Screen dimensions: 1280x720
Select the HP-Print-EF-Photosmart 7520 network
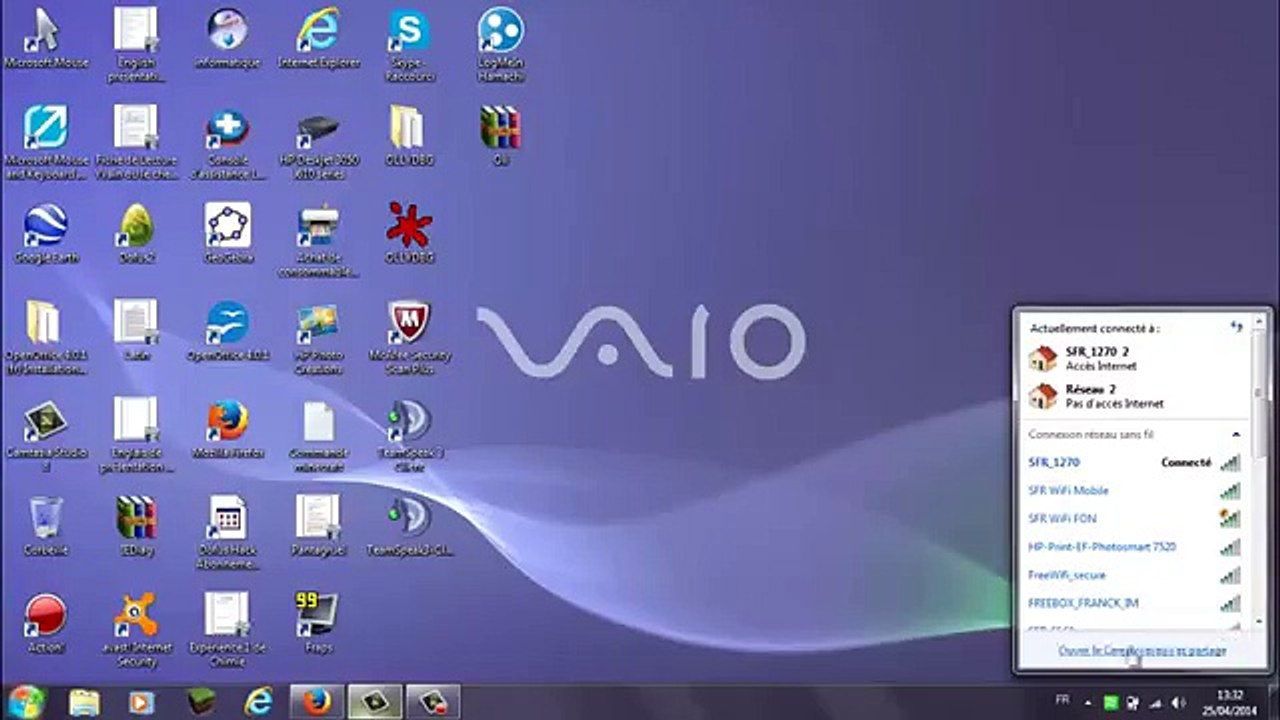coord(1134,547)
